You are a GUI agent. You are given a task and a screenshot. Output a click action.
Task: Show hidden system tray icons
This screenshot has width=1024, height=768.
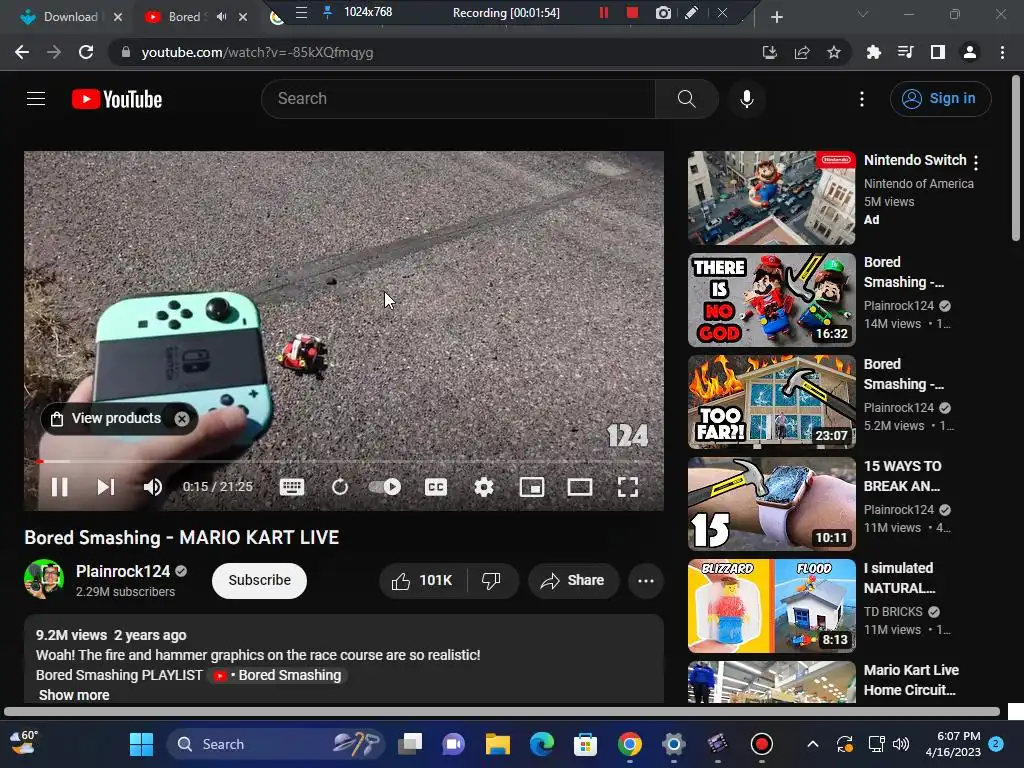tap(812, 744)
